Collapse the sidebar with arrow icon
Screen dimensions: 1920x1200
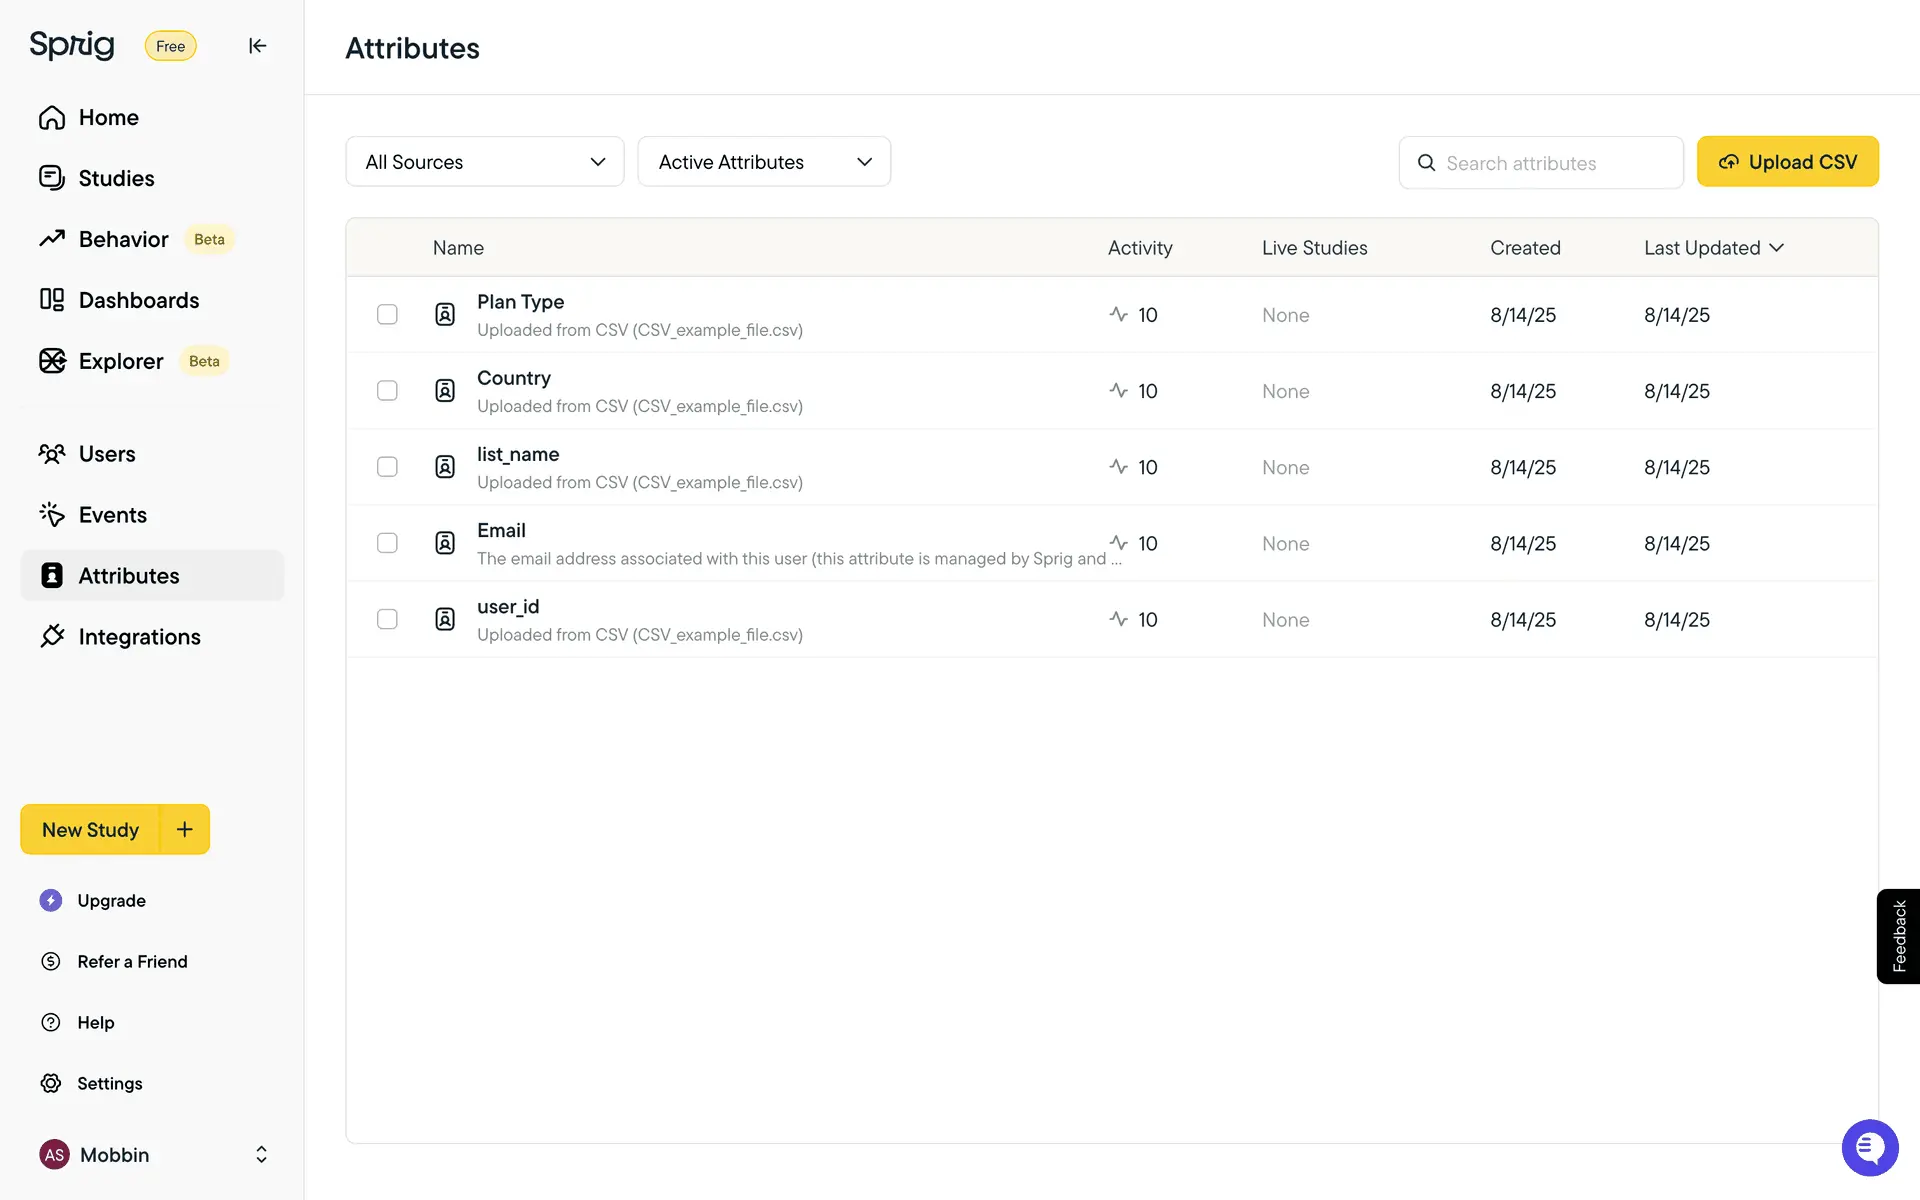(x=257, y=46)
